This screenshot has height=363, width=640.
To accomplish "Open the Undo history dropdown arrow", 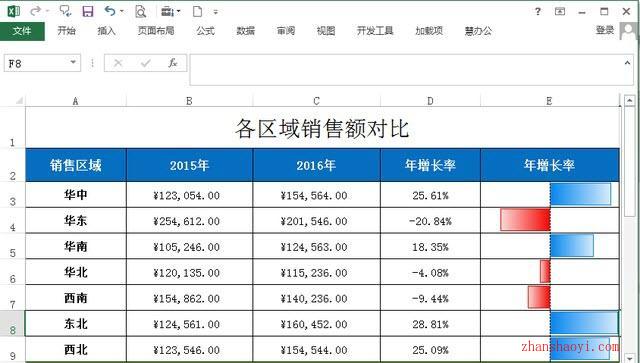I will pyautogui.click(x=122, y=11).
